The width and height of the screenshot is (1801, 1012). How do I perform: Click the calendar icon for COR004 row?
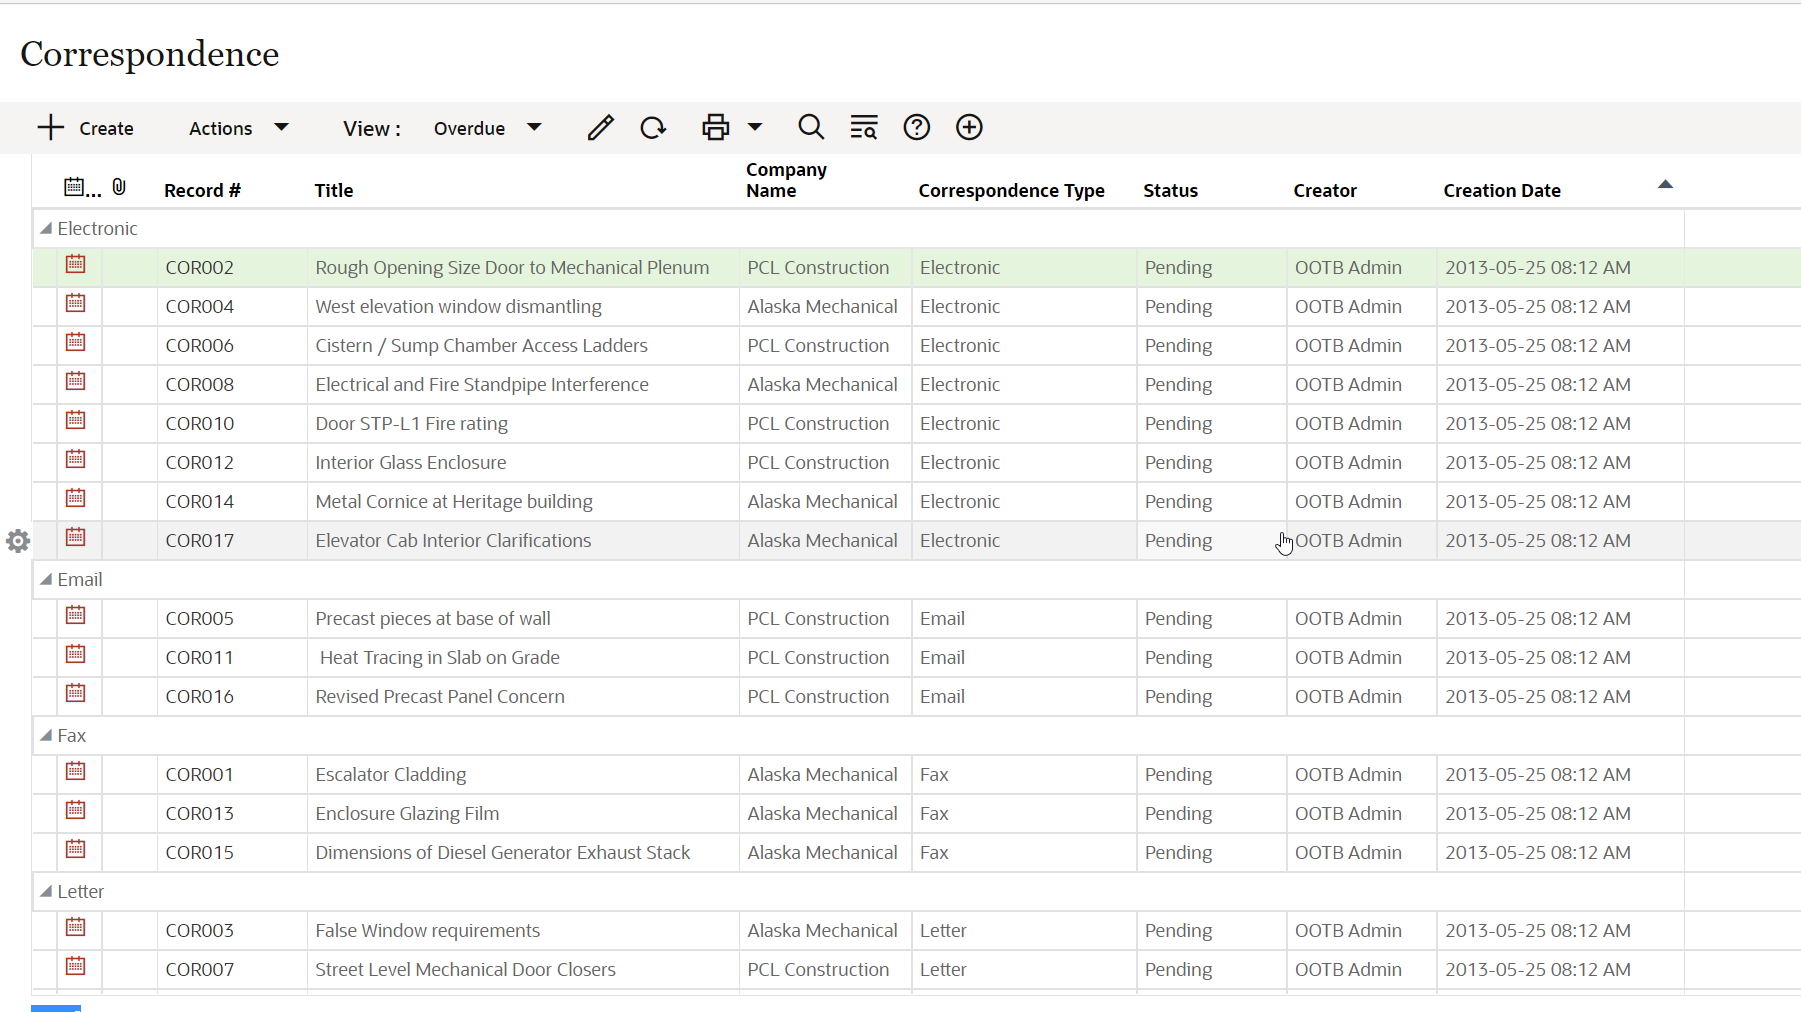(x=76, y=303)
